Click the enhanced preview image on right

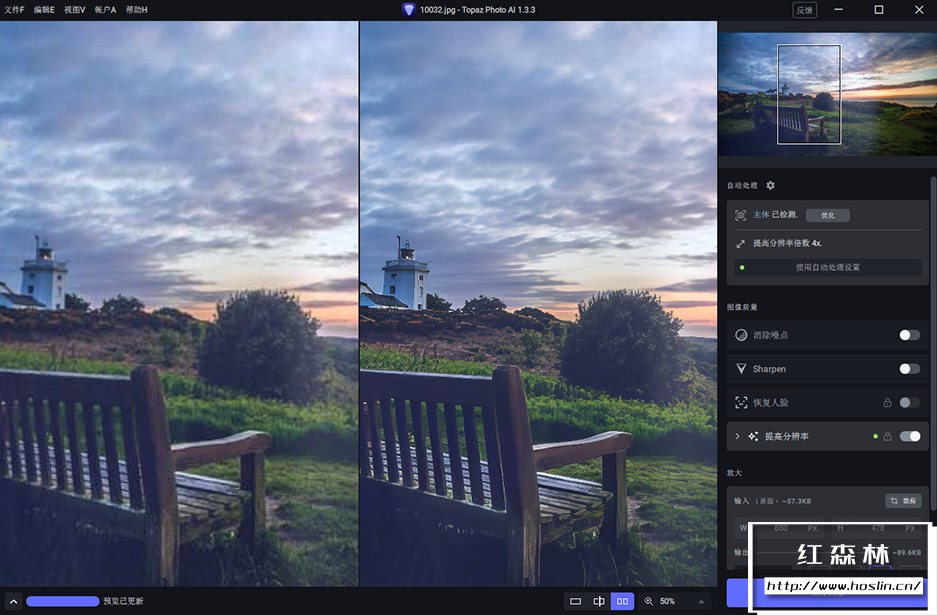(538, 304)
